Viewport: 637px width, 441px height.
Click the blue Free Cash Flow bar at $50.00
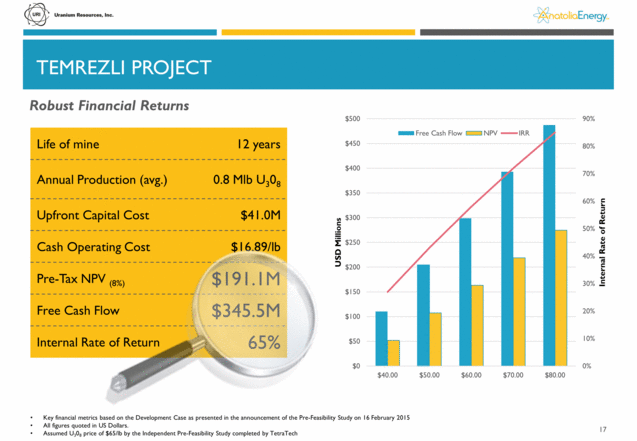(423, 315)
